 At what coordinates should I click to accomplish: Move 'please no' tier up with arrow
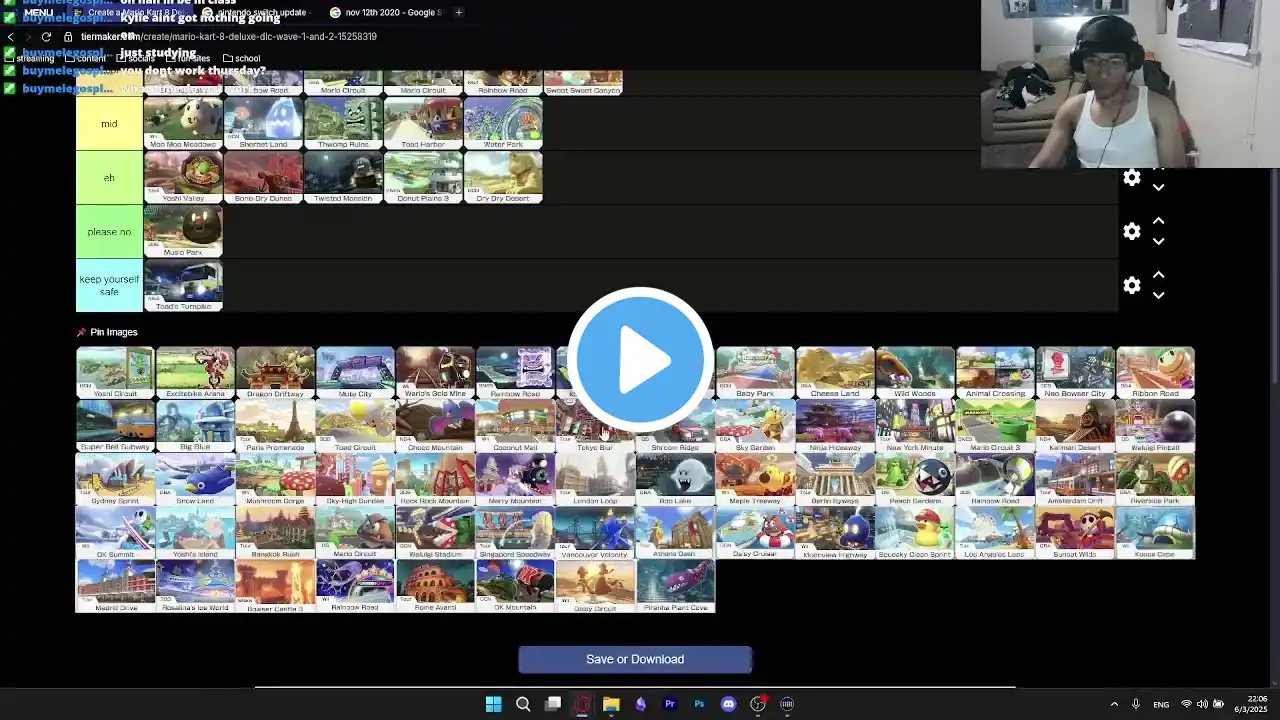[1158, 221]
